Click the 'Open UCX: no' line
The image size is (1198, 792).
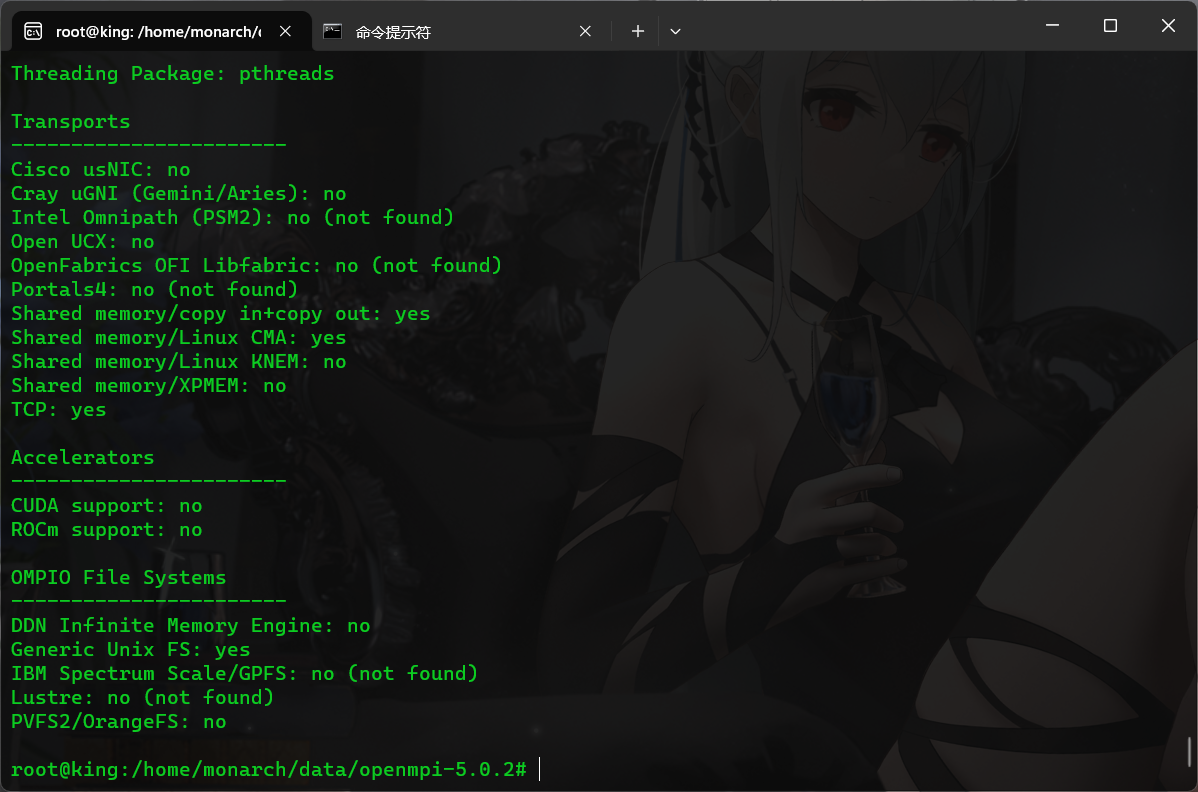tap(83, 242)
